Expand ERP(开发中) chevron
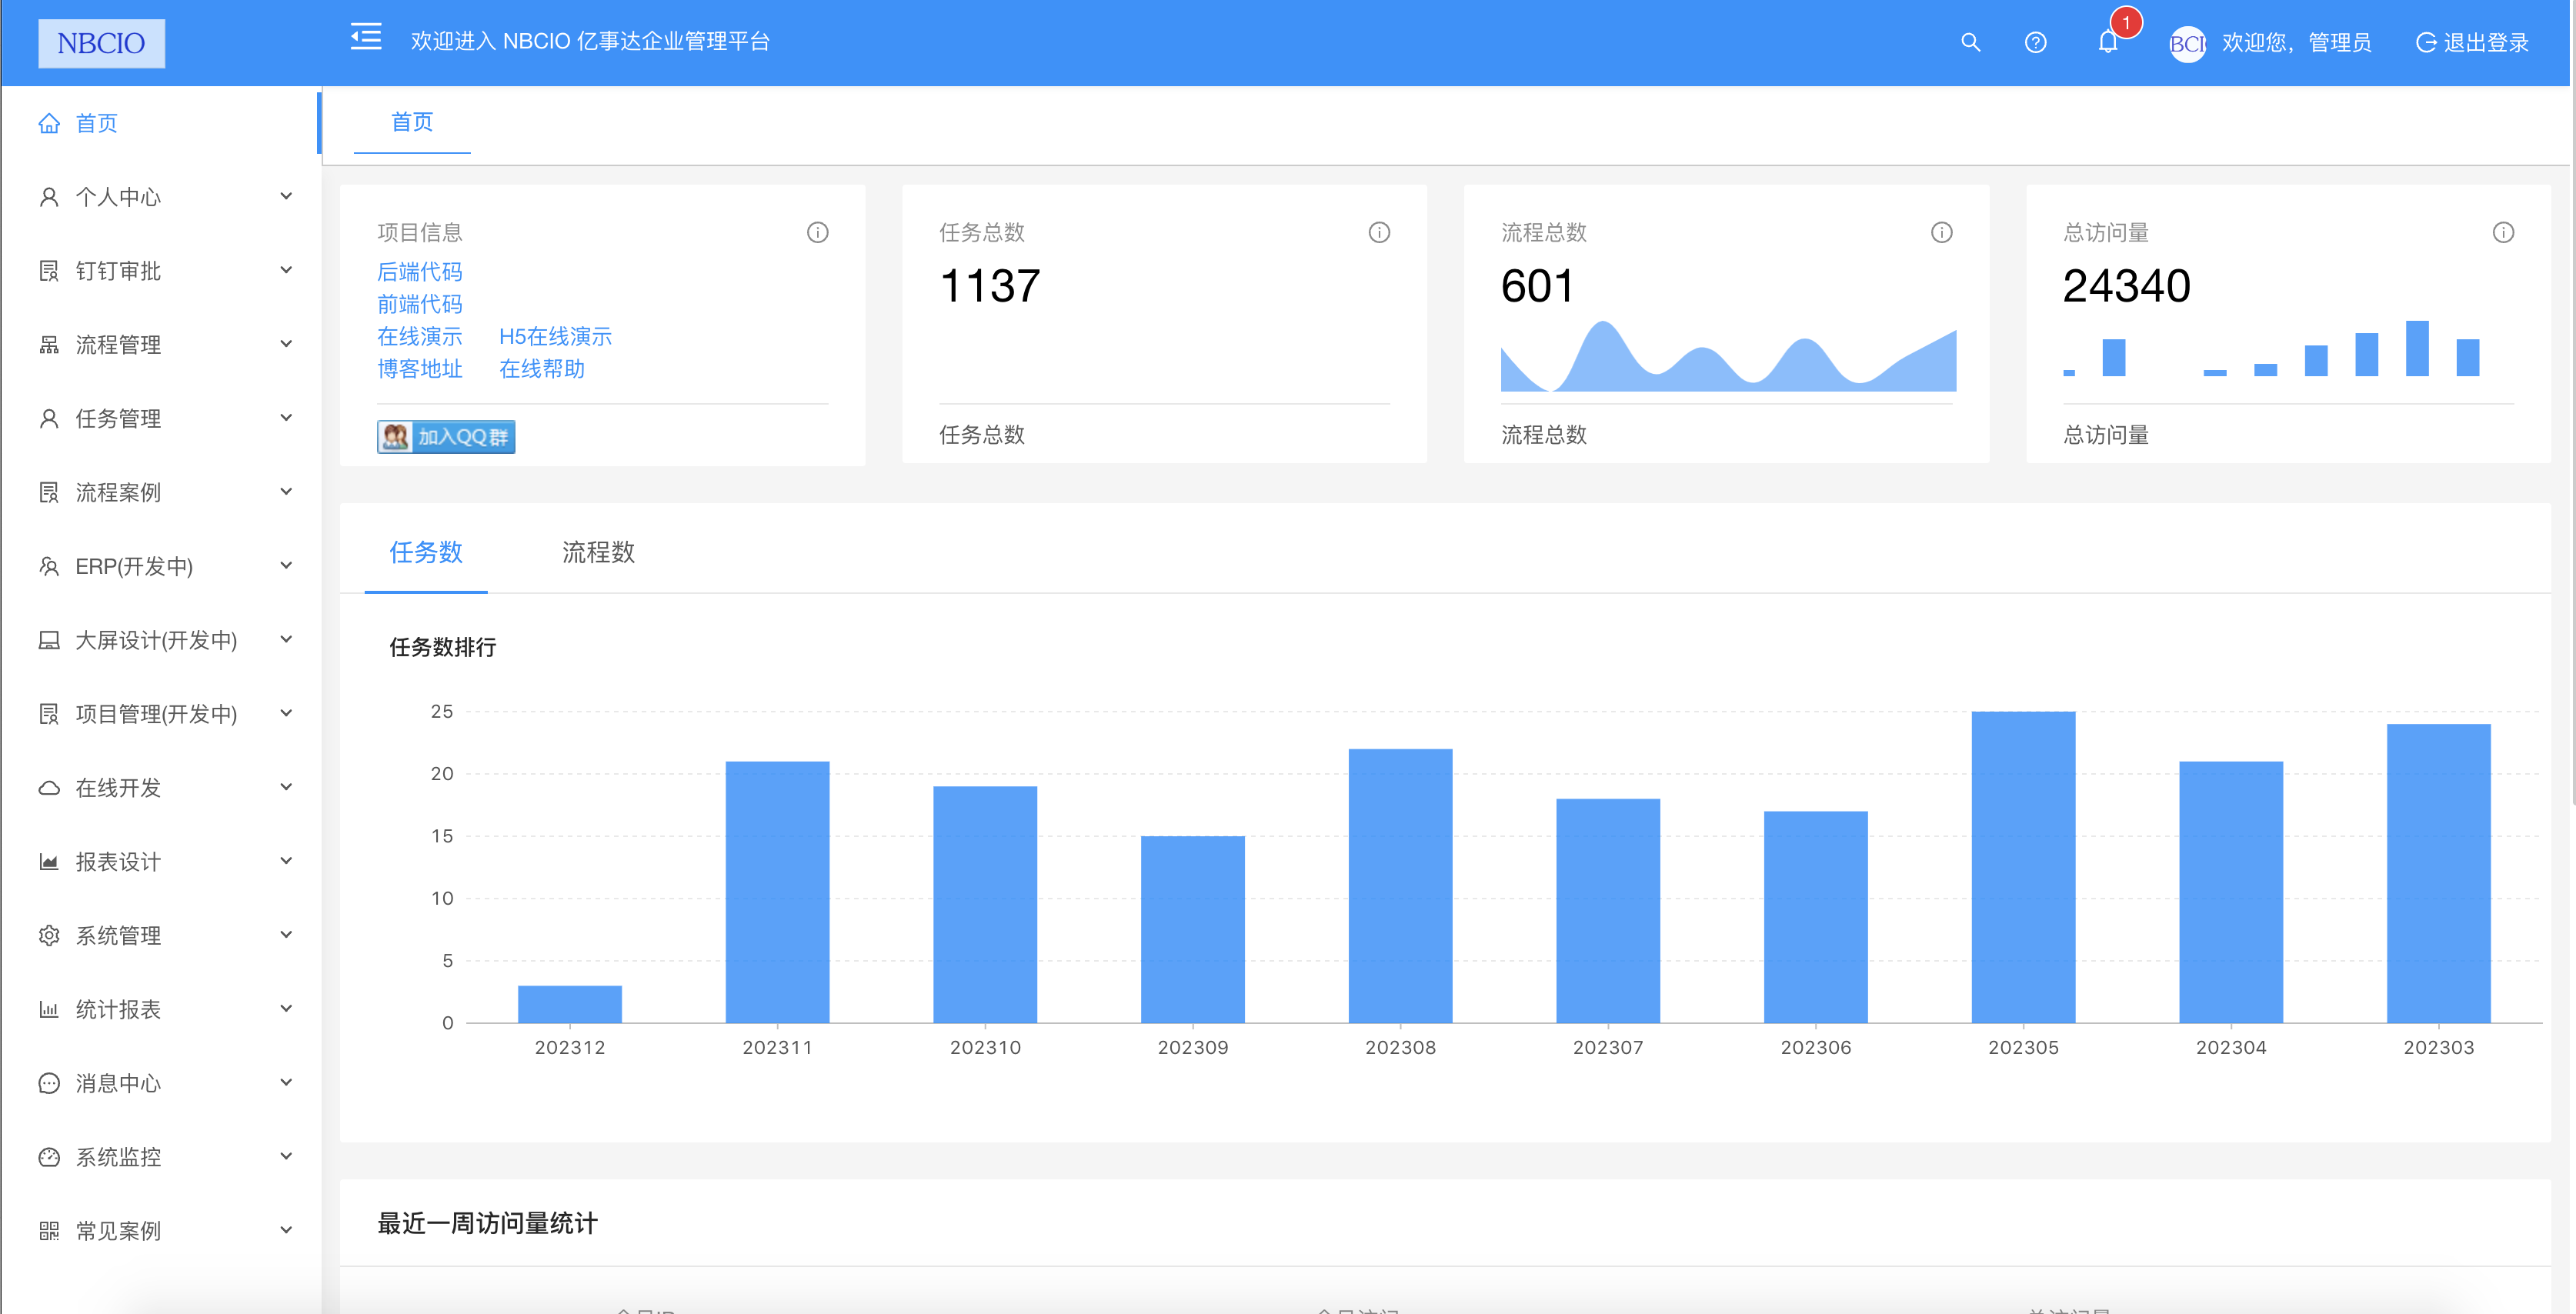2576x1314 pixels. click(286, 565)
